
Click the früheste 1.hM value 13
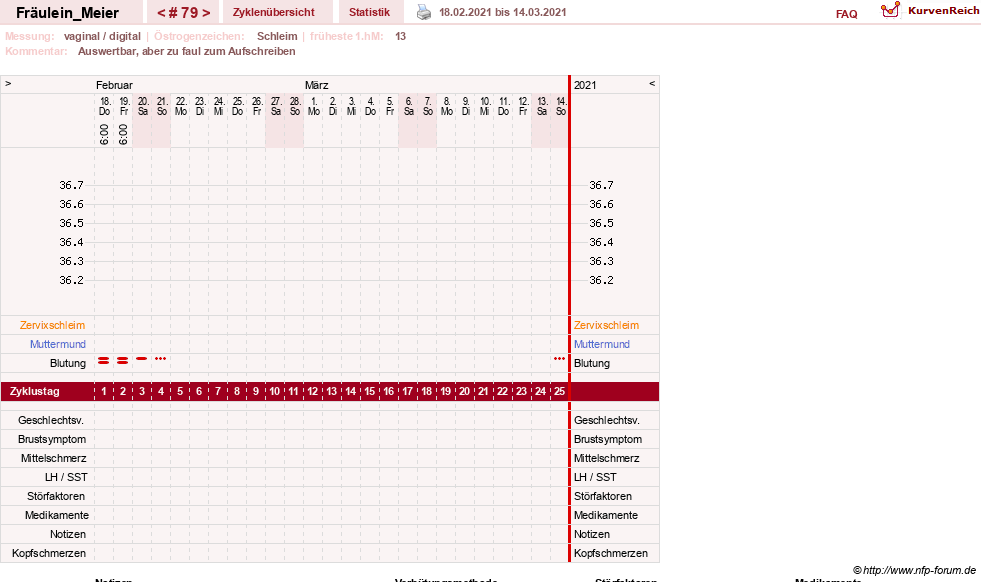400,36
